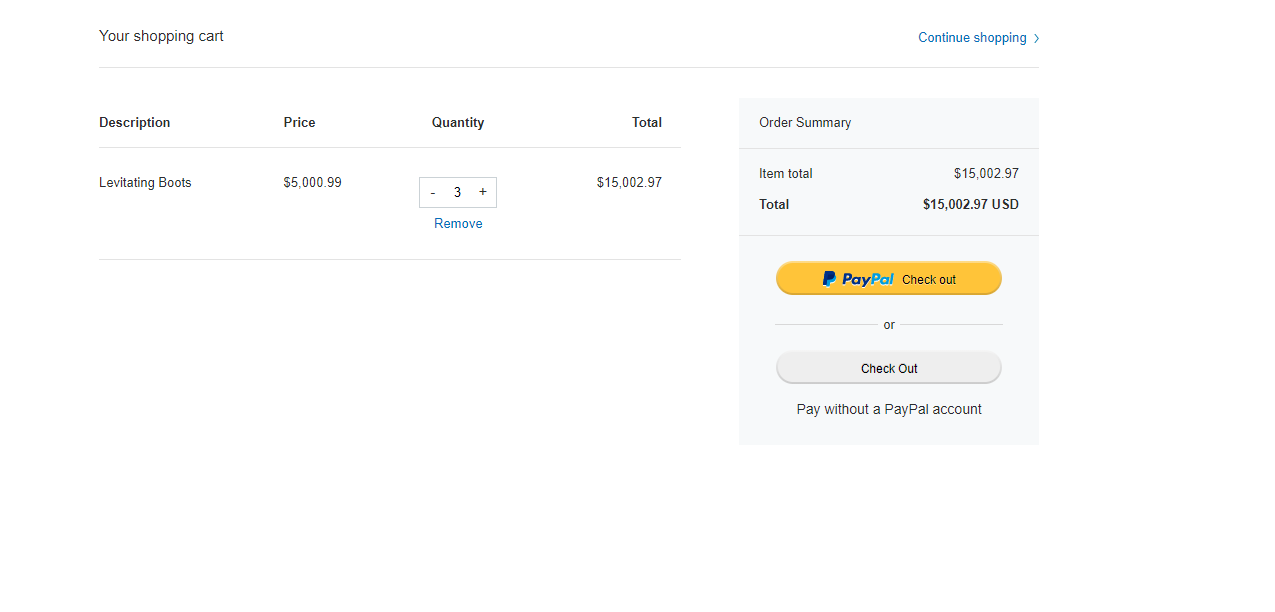Click the Price column header
The width and height of the screenshot is (1275, 612).
click(x=299, y=123)
